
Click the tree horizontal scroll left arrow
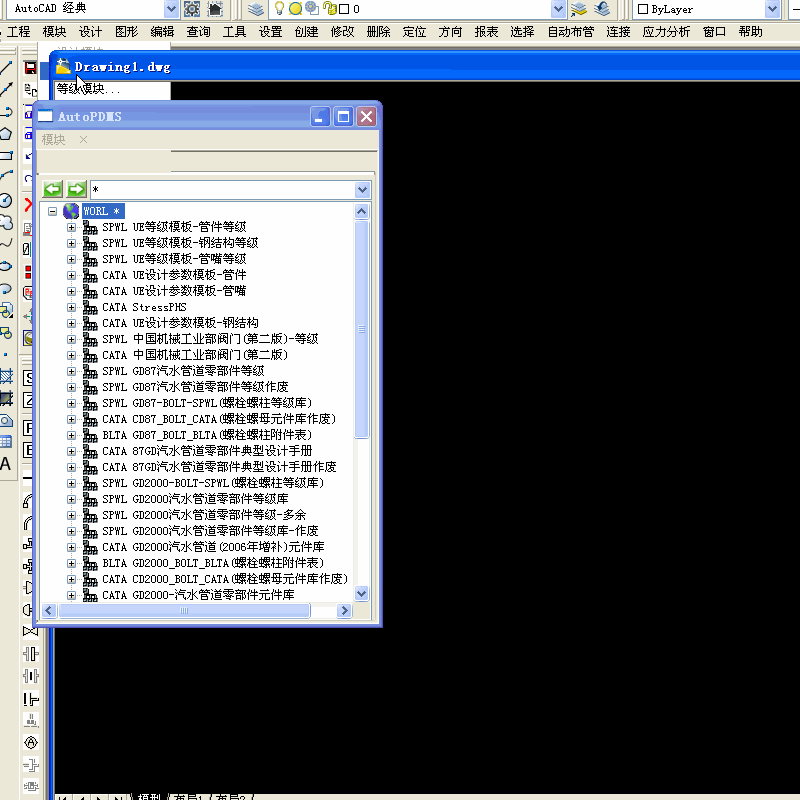[49, 611]
